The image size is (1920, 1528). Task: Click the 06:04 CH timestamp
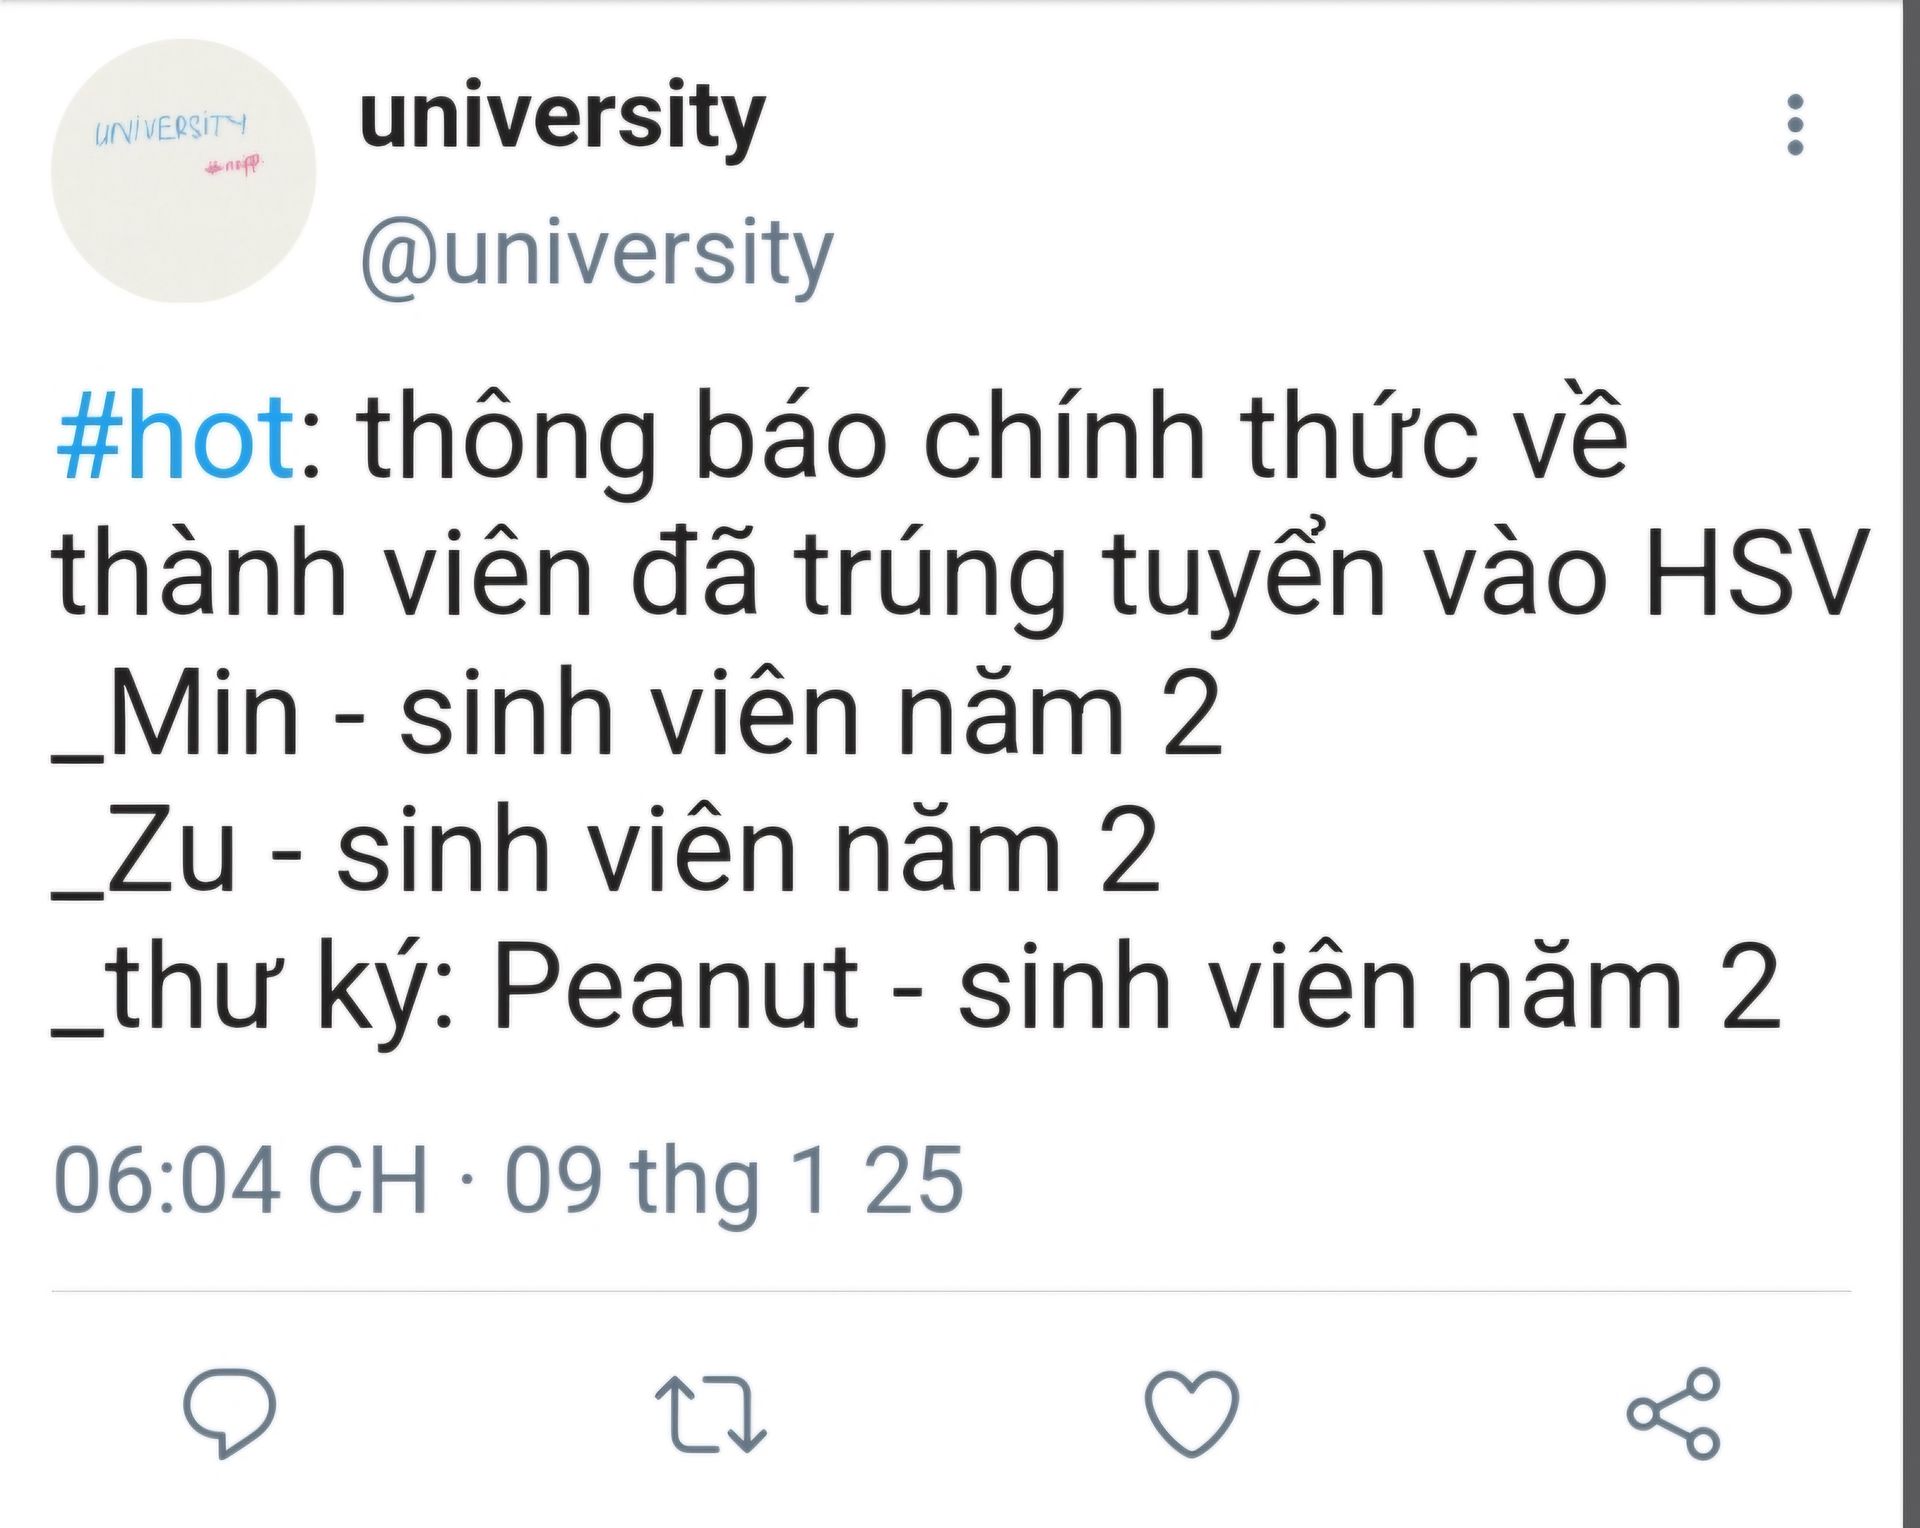[x=241, y=1180]
